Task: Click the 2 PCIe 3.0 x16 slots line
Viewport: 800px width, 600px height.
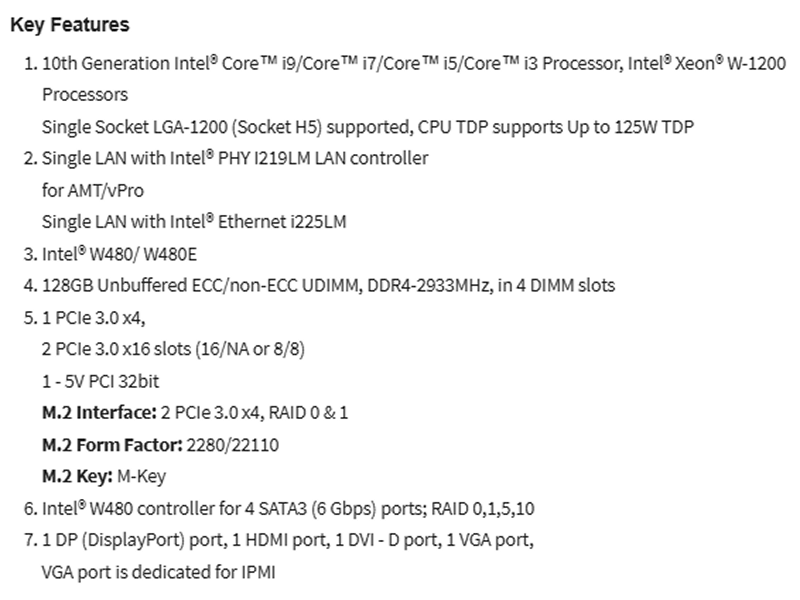Action: click(173, 349)
